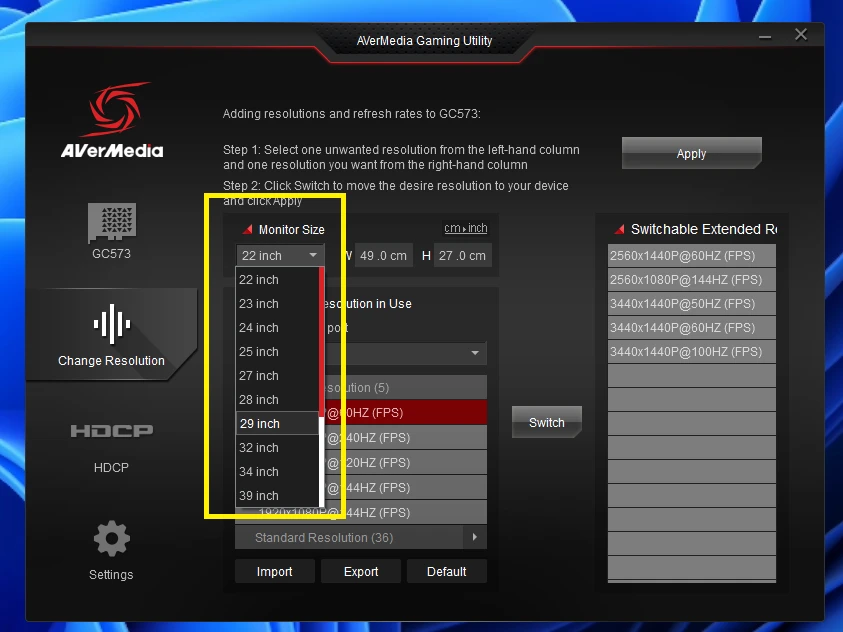Click the Apply button
Image resolution: width=843 pixels, height=632 pixels.
(691, 153)
